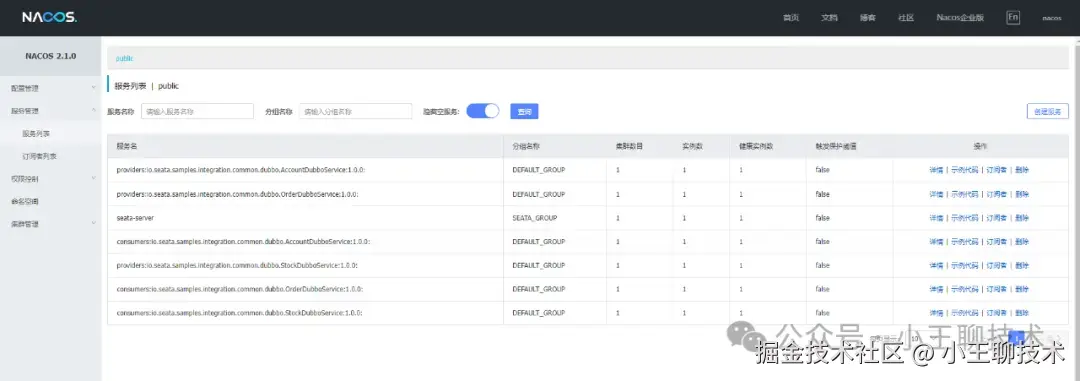Viewport: 1080px width, 381px height.
Task: Click the NACOS 2.1.0 version label
Action: [51, 56]
